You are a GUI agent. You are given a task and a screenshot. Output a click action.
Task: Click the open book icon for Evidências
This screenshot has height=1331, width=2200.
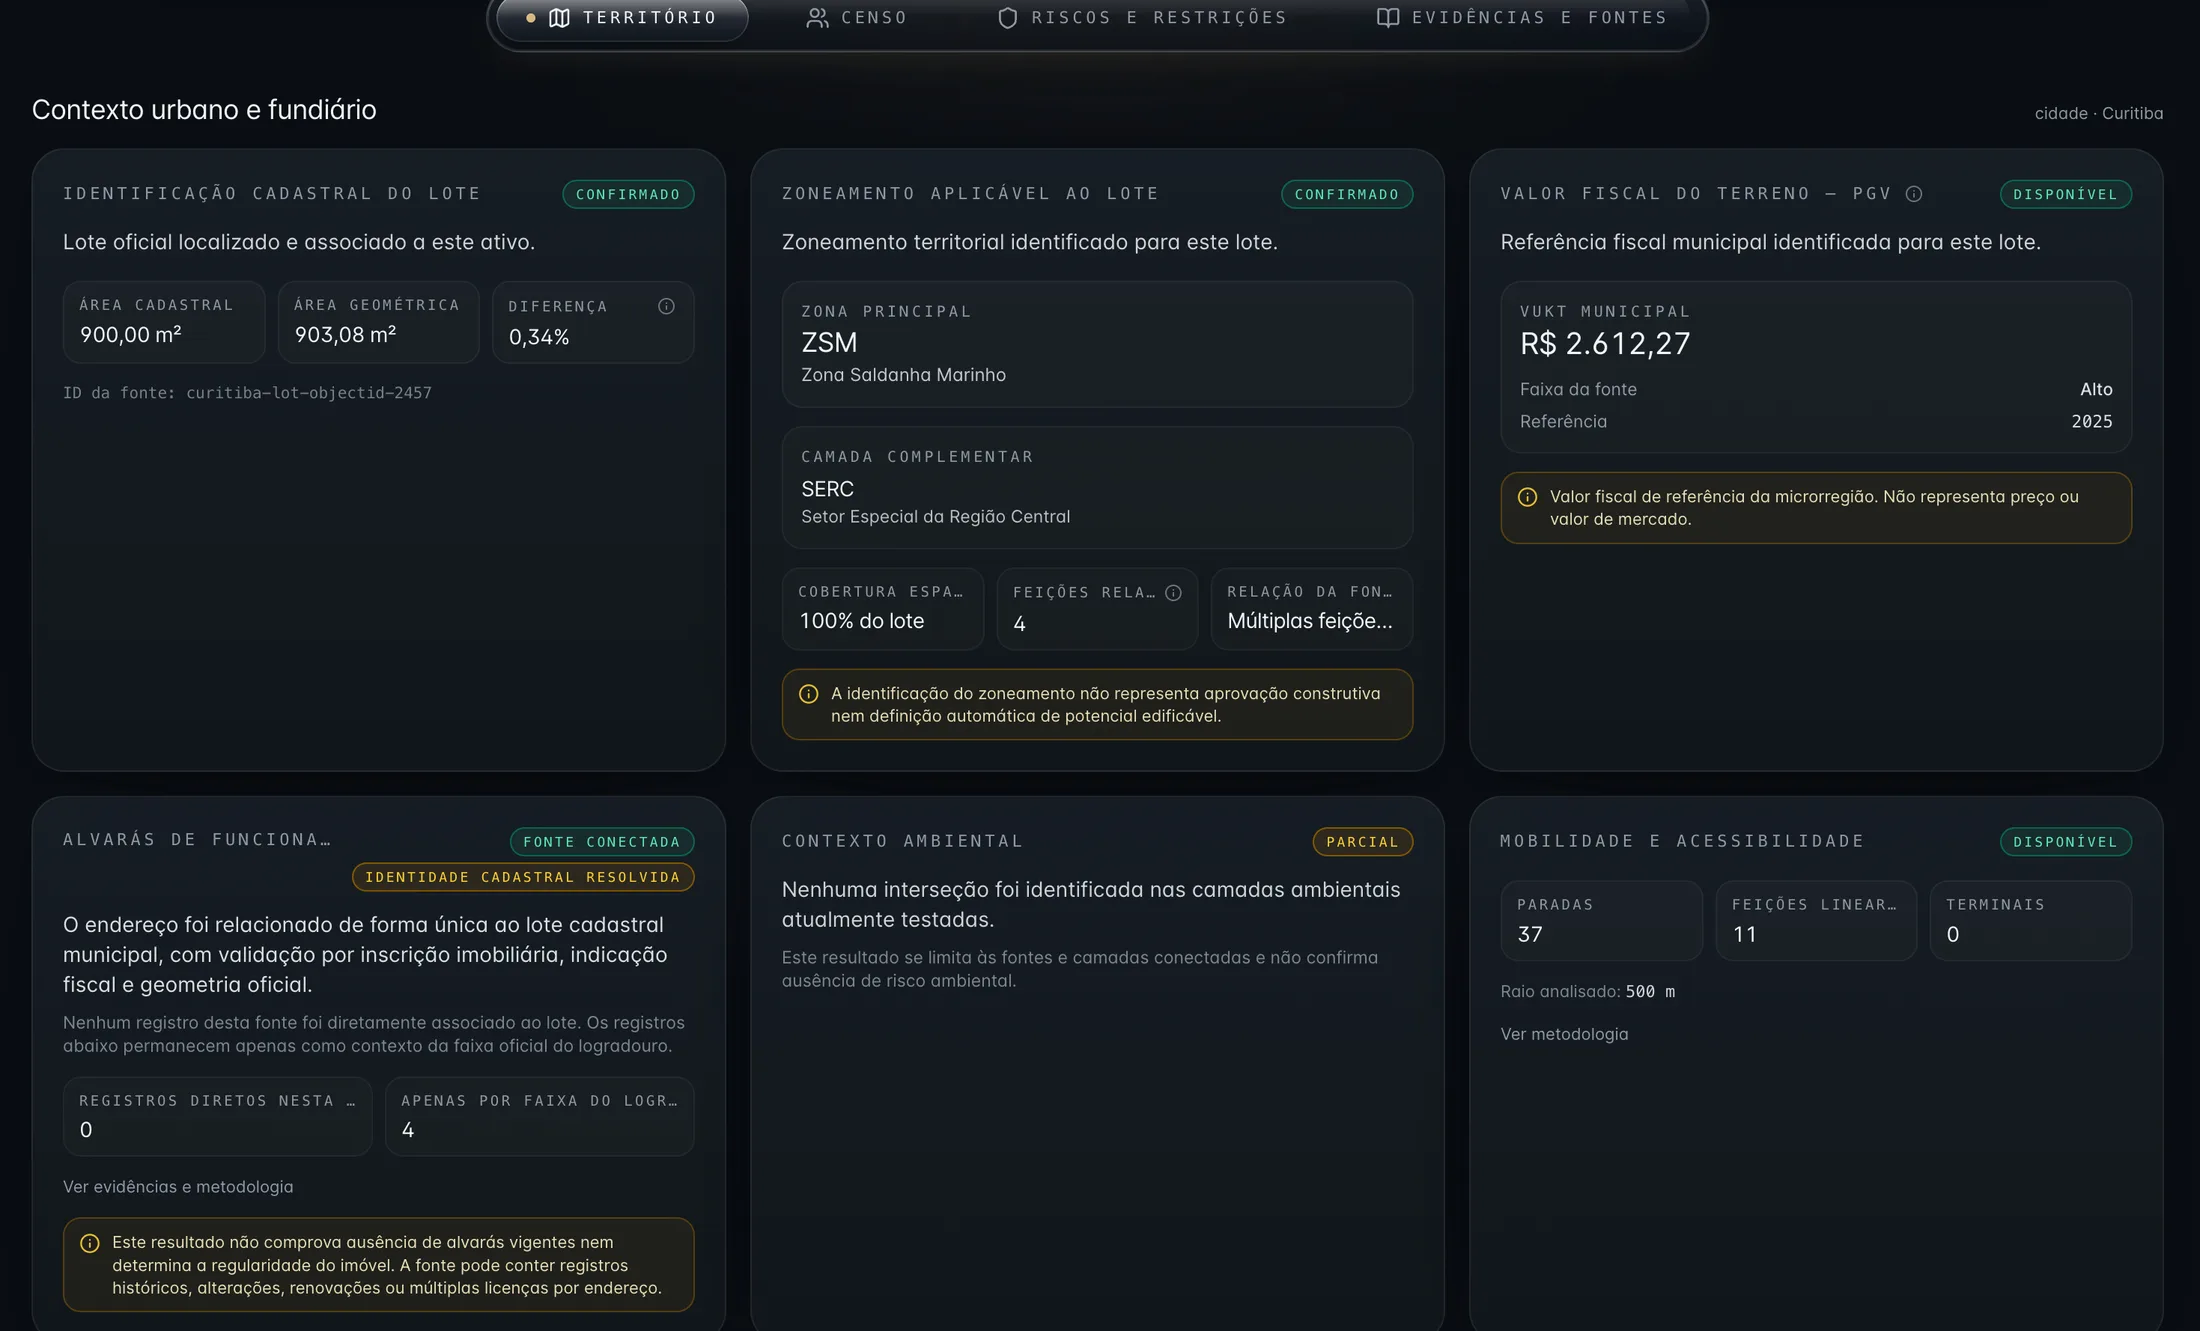pos(1387,18)
